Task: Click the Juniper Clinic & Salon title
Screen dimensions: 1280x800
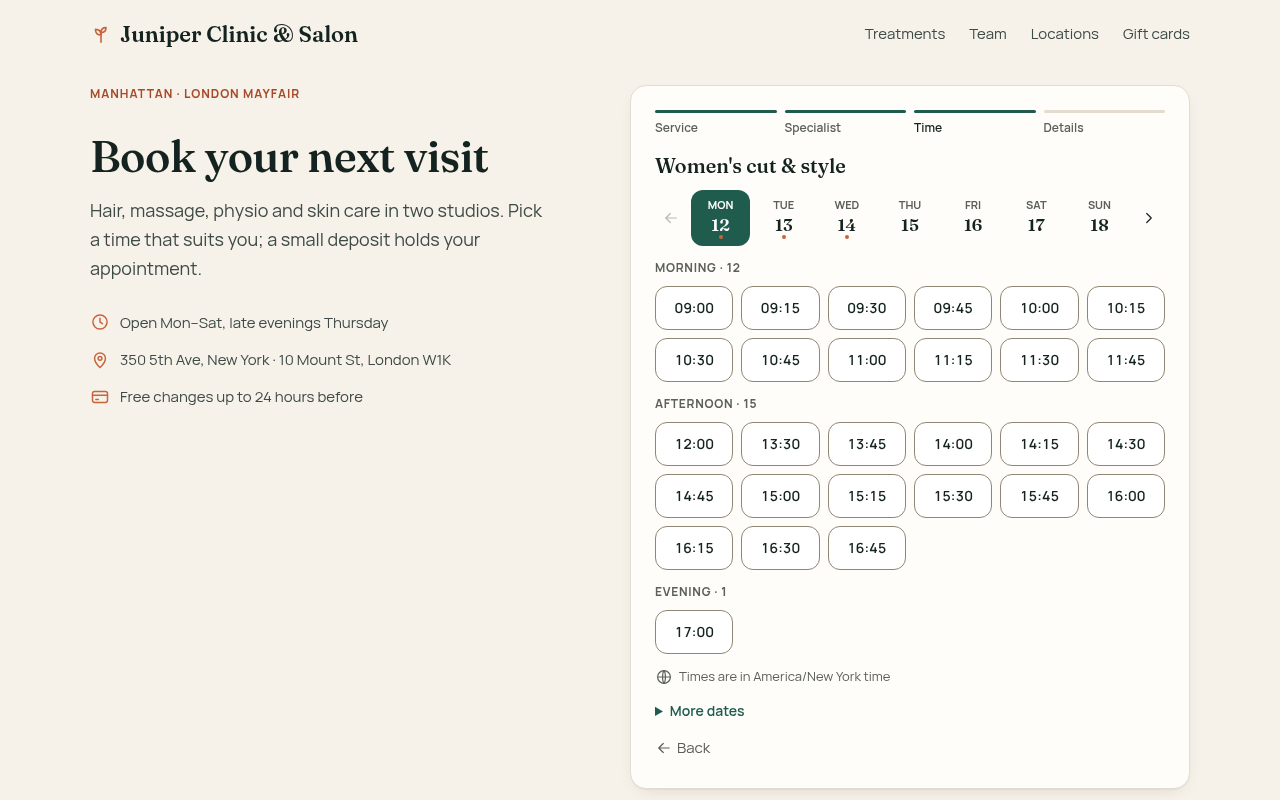Action: (239, 35)
